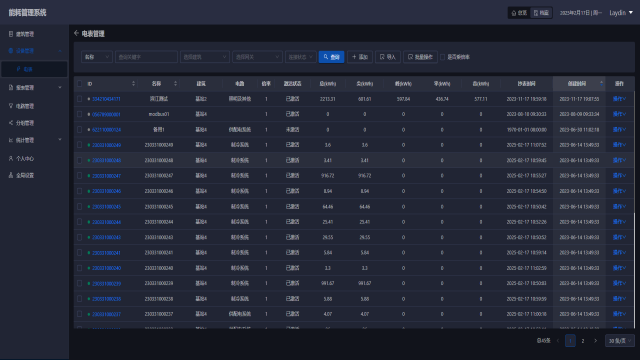
Task: Go to next page arrow
Action: pyautogui.click(x=596, y=340)
